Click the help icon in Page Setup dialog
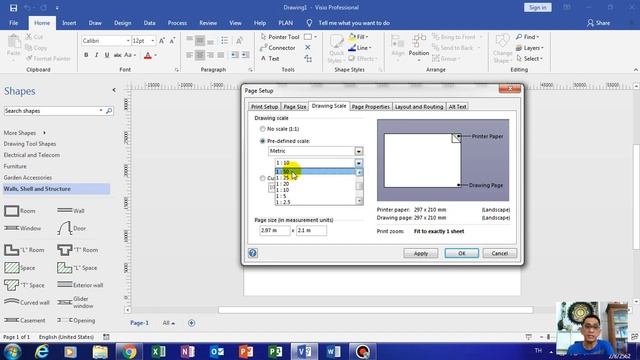 [253, 253]
